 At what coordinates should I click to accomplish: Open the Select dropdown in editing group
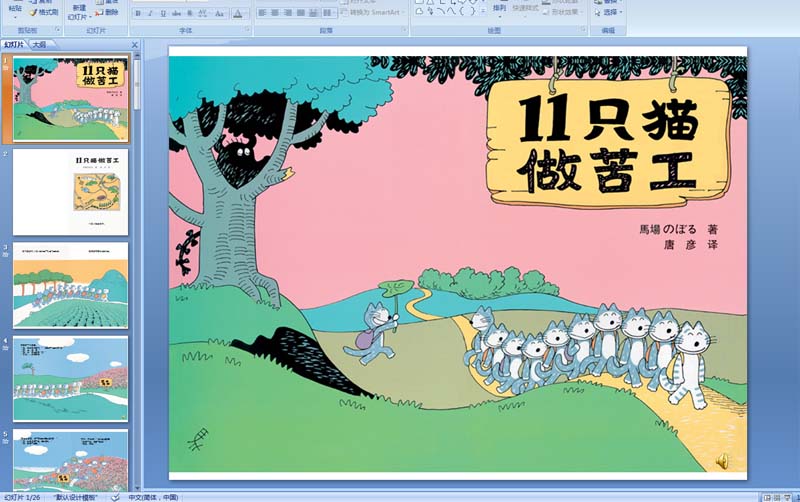(608, 12)
